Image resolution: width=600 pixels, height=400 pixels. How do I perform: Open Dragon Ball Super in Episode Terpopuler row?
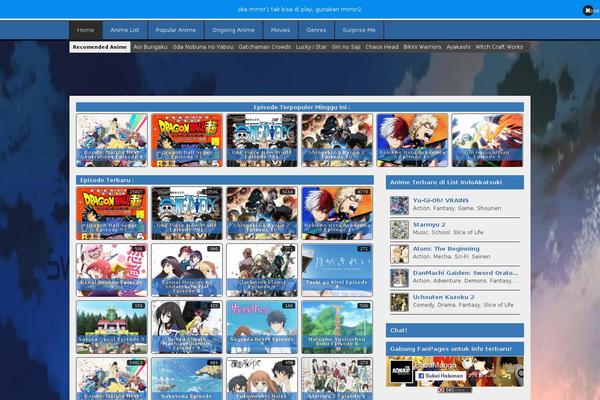[x=187, y=140]
